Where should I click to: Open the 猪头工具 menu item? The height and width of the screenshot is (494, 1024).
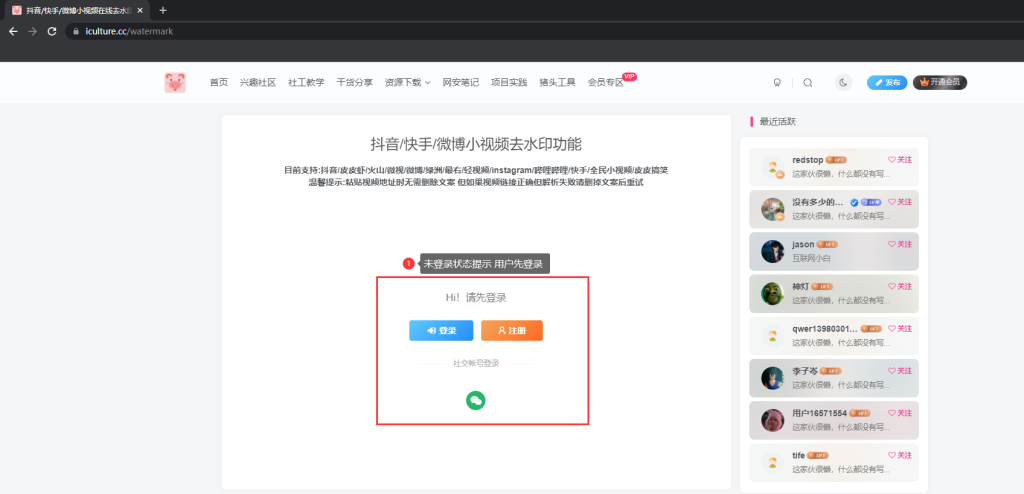pos(558,82)
